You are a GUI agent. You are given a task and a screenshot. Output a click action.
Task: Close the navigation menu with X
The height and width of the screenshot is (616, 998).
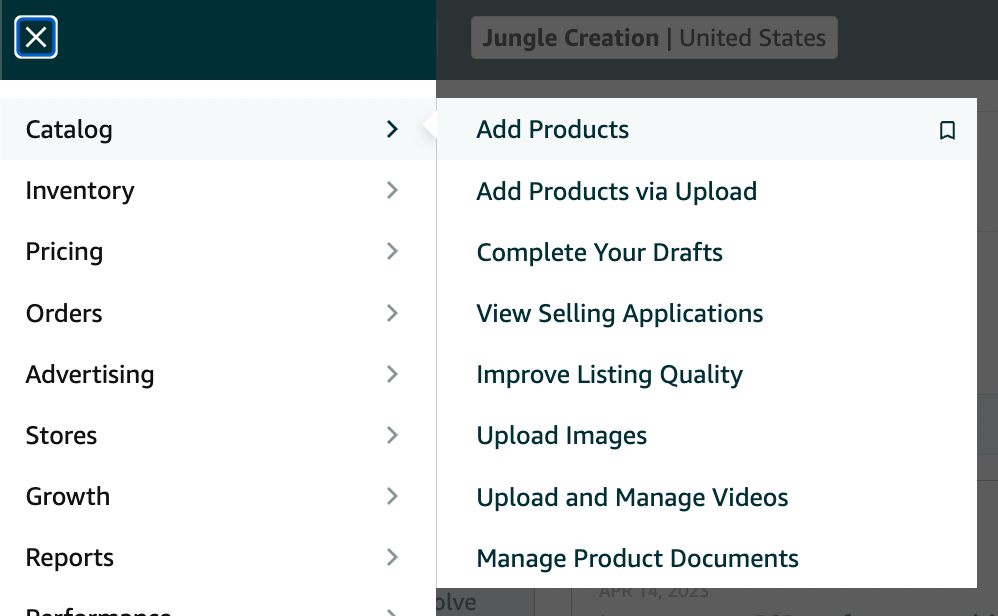click(36, 38)
